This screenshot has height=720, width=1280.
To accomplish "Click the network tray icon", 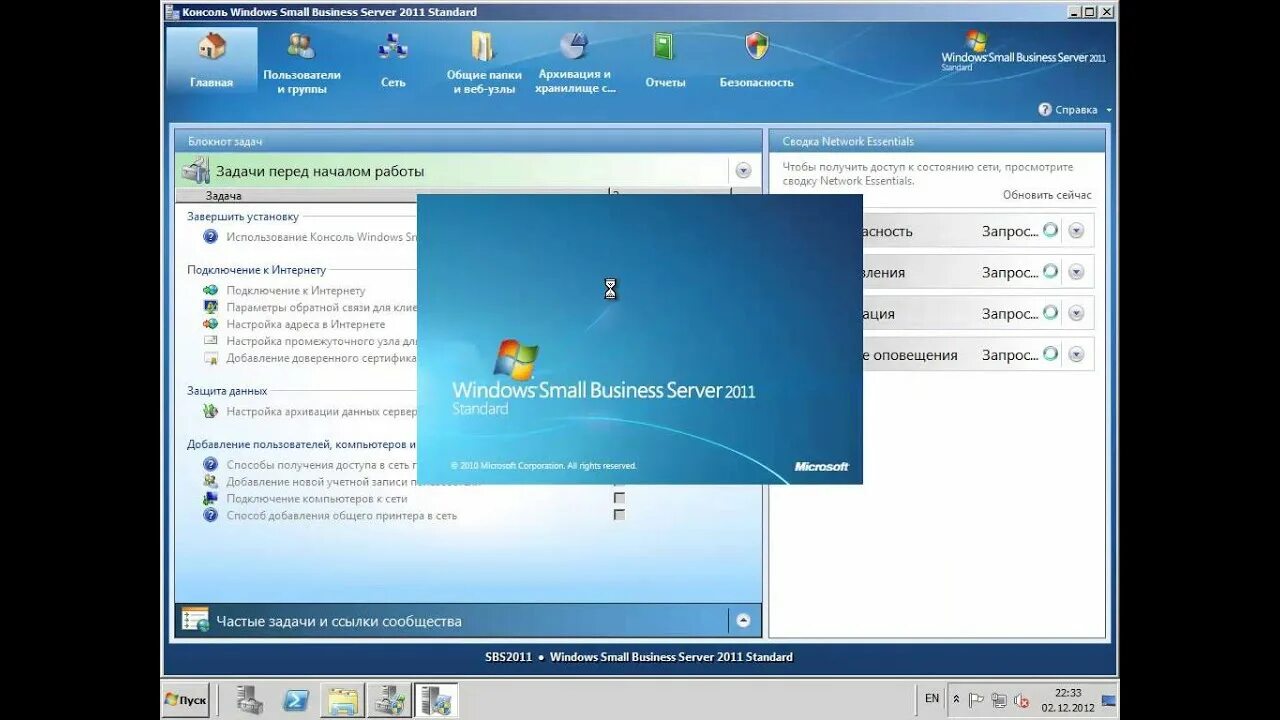I will [x=999, y=700].
